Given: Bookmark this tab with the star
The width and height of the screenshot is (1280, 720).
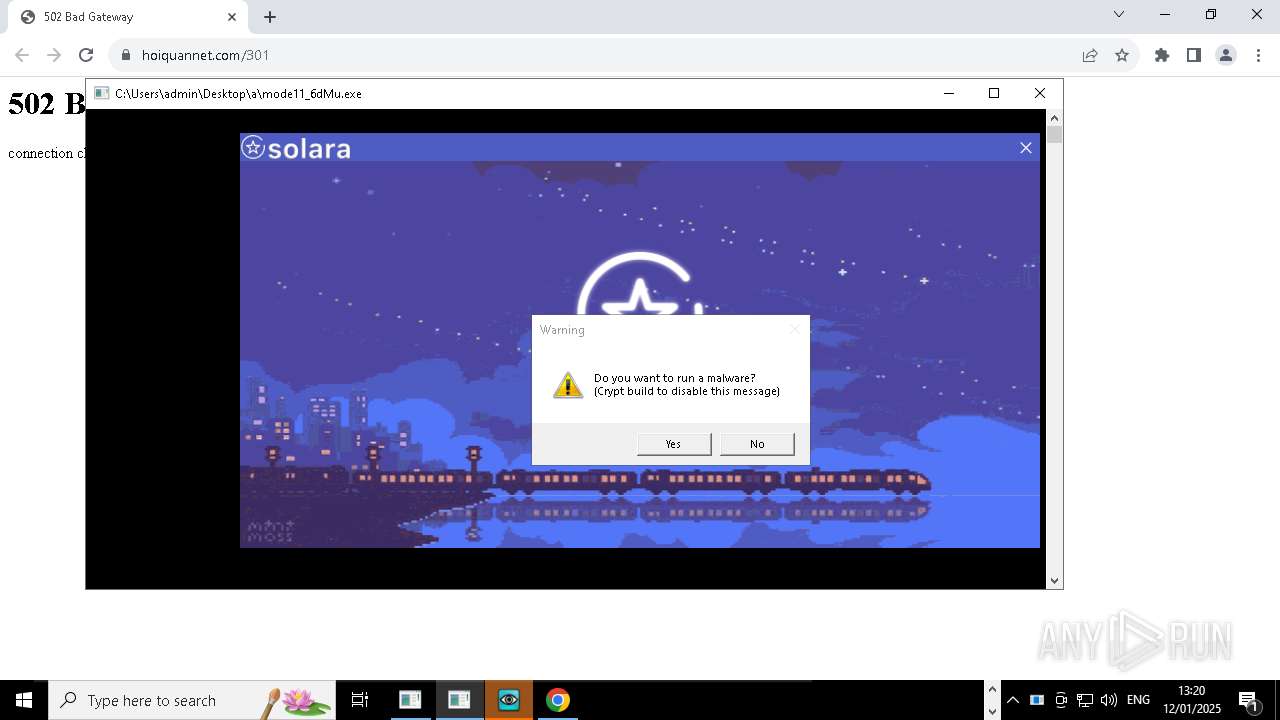Looking at the screenshot, I should coord(1122,55).
